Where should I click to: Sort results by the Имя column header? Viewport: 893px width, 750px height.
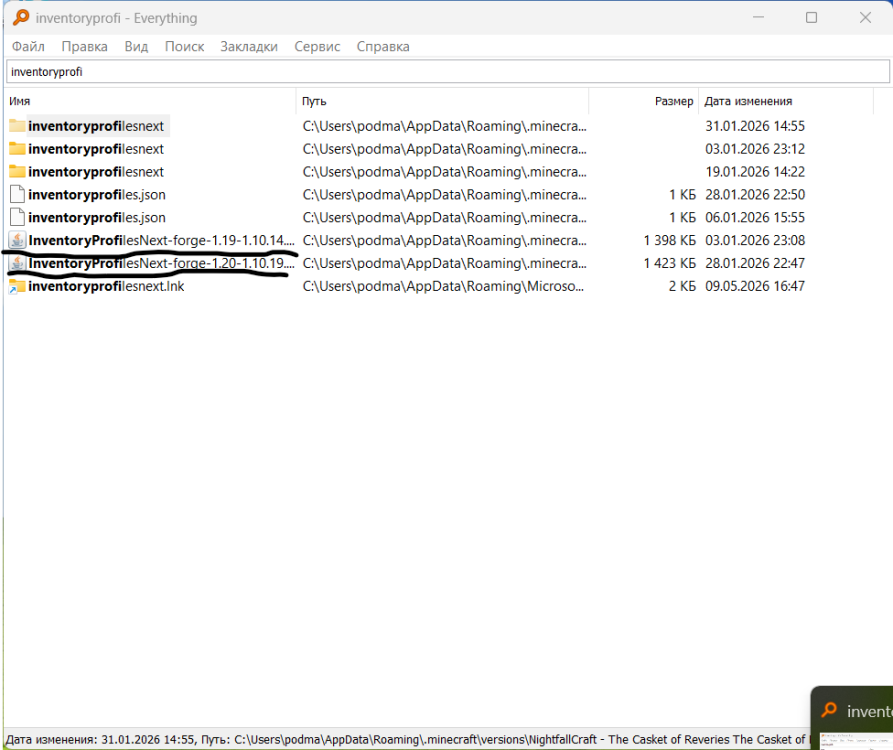pyautogui.click(x=150, y=101)
